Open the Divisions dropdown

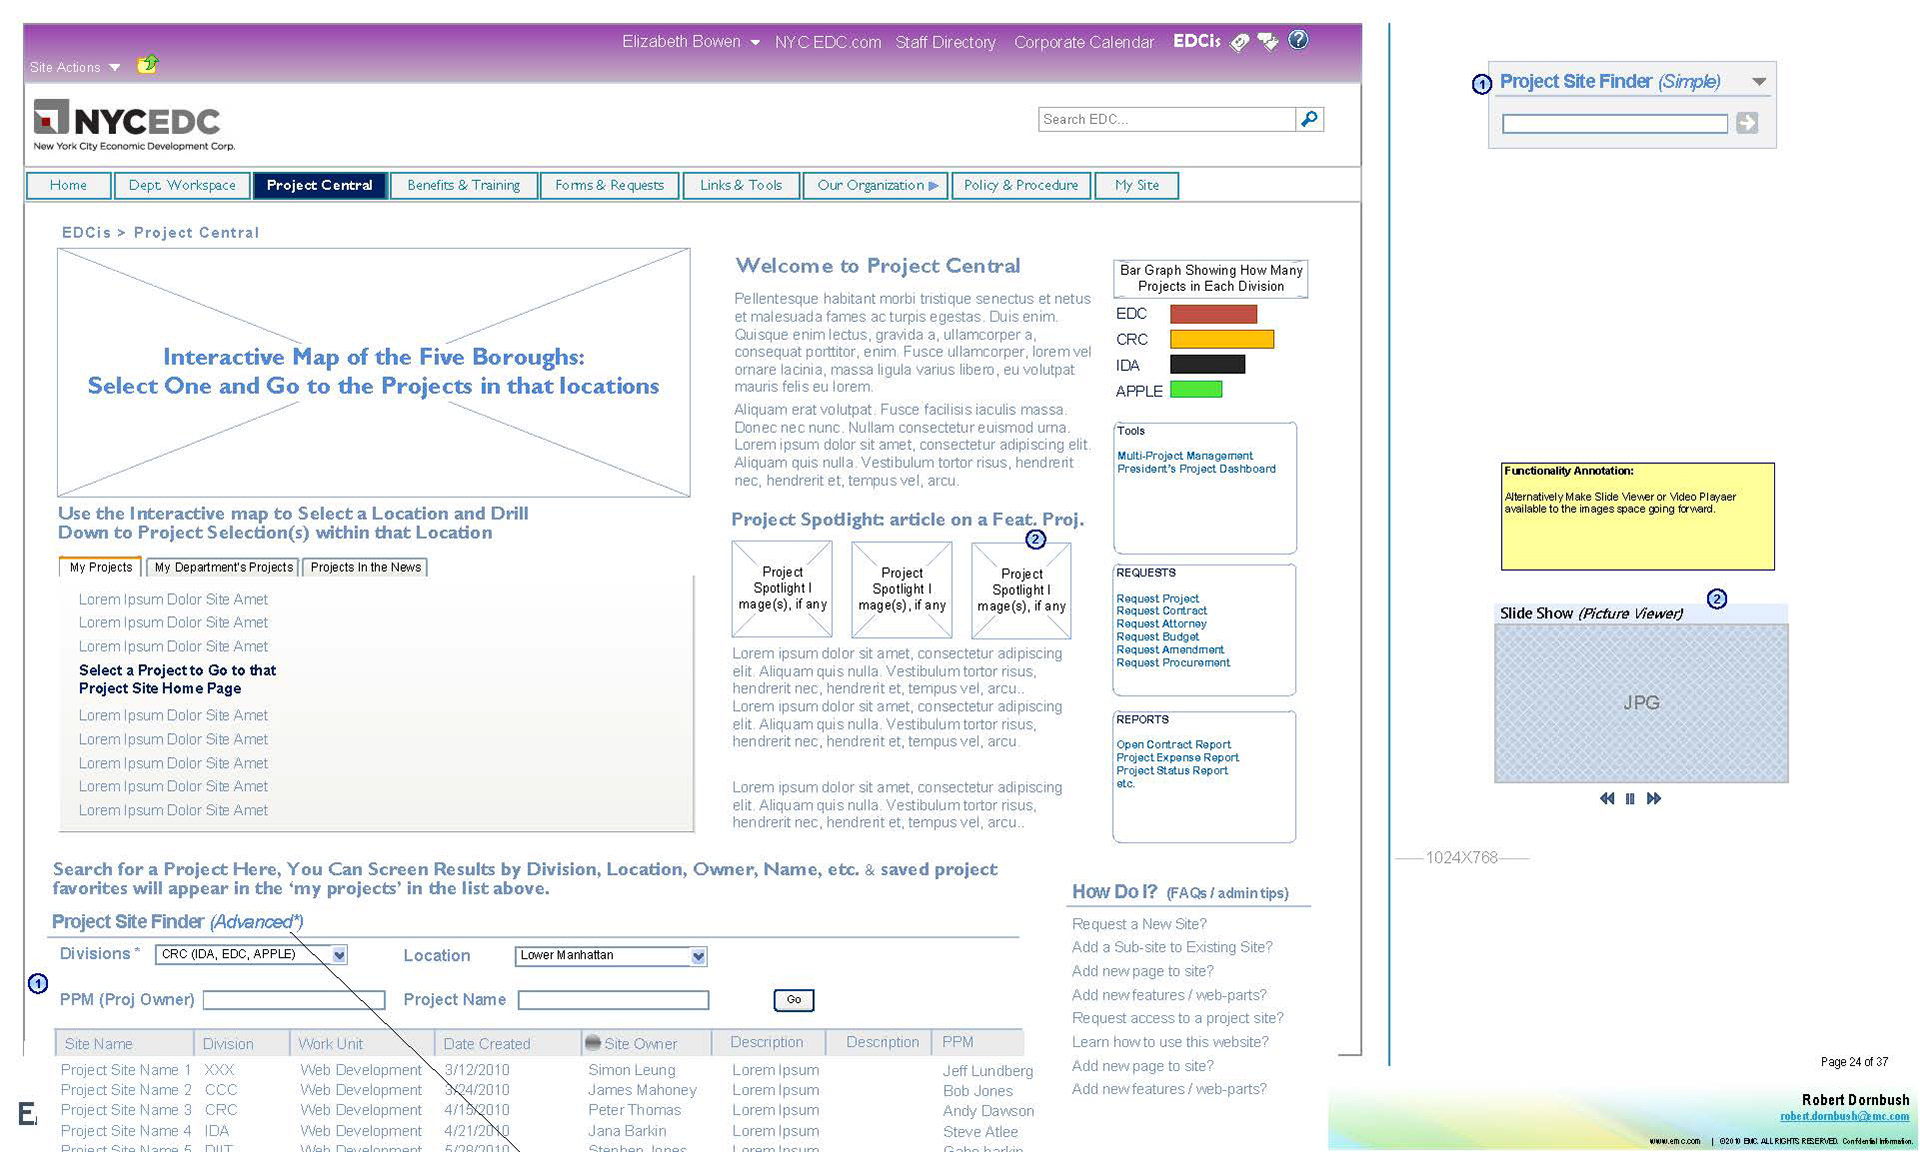click(339, 955)
